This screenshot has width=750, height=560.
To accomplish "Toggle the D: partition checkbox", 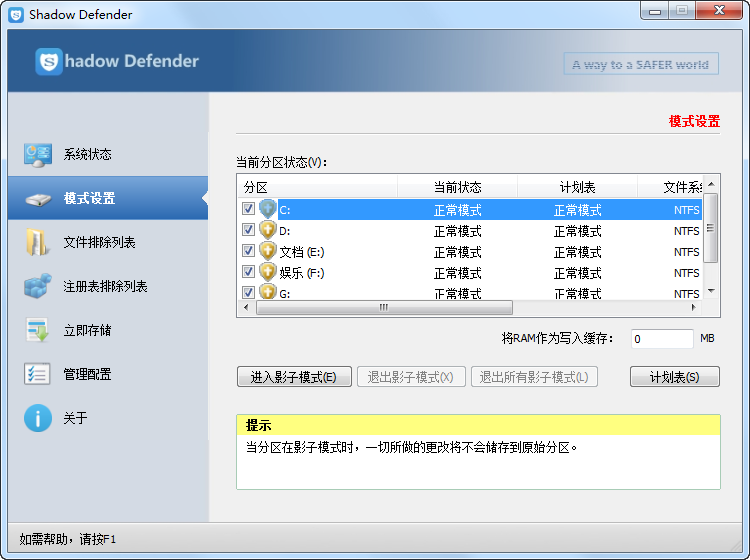I will [249, 231].
